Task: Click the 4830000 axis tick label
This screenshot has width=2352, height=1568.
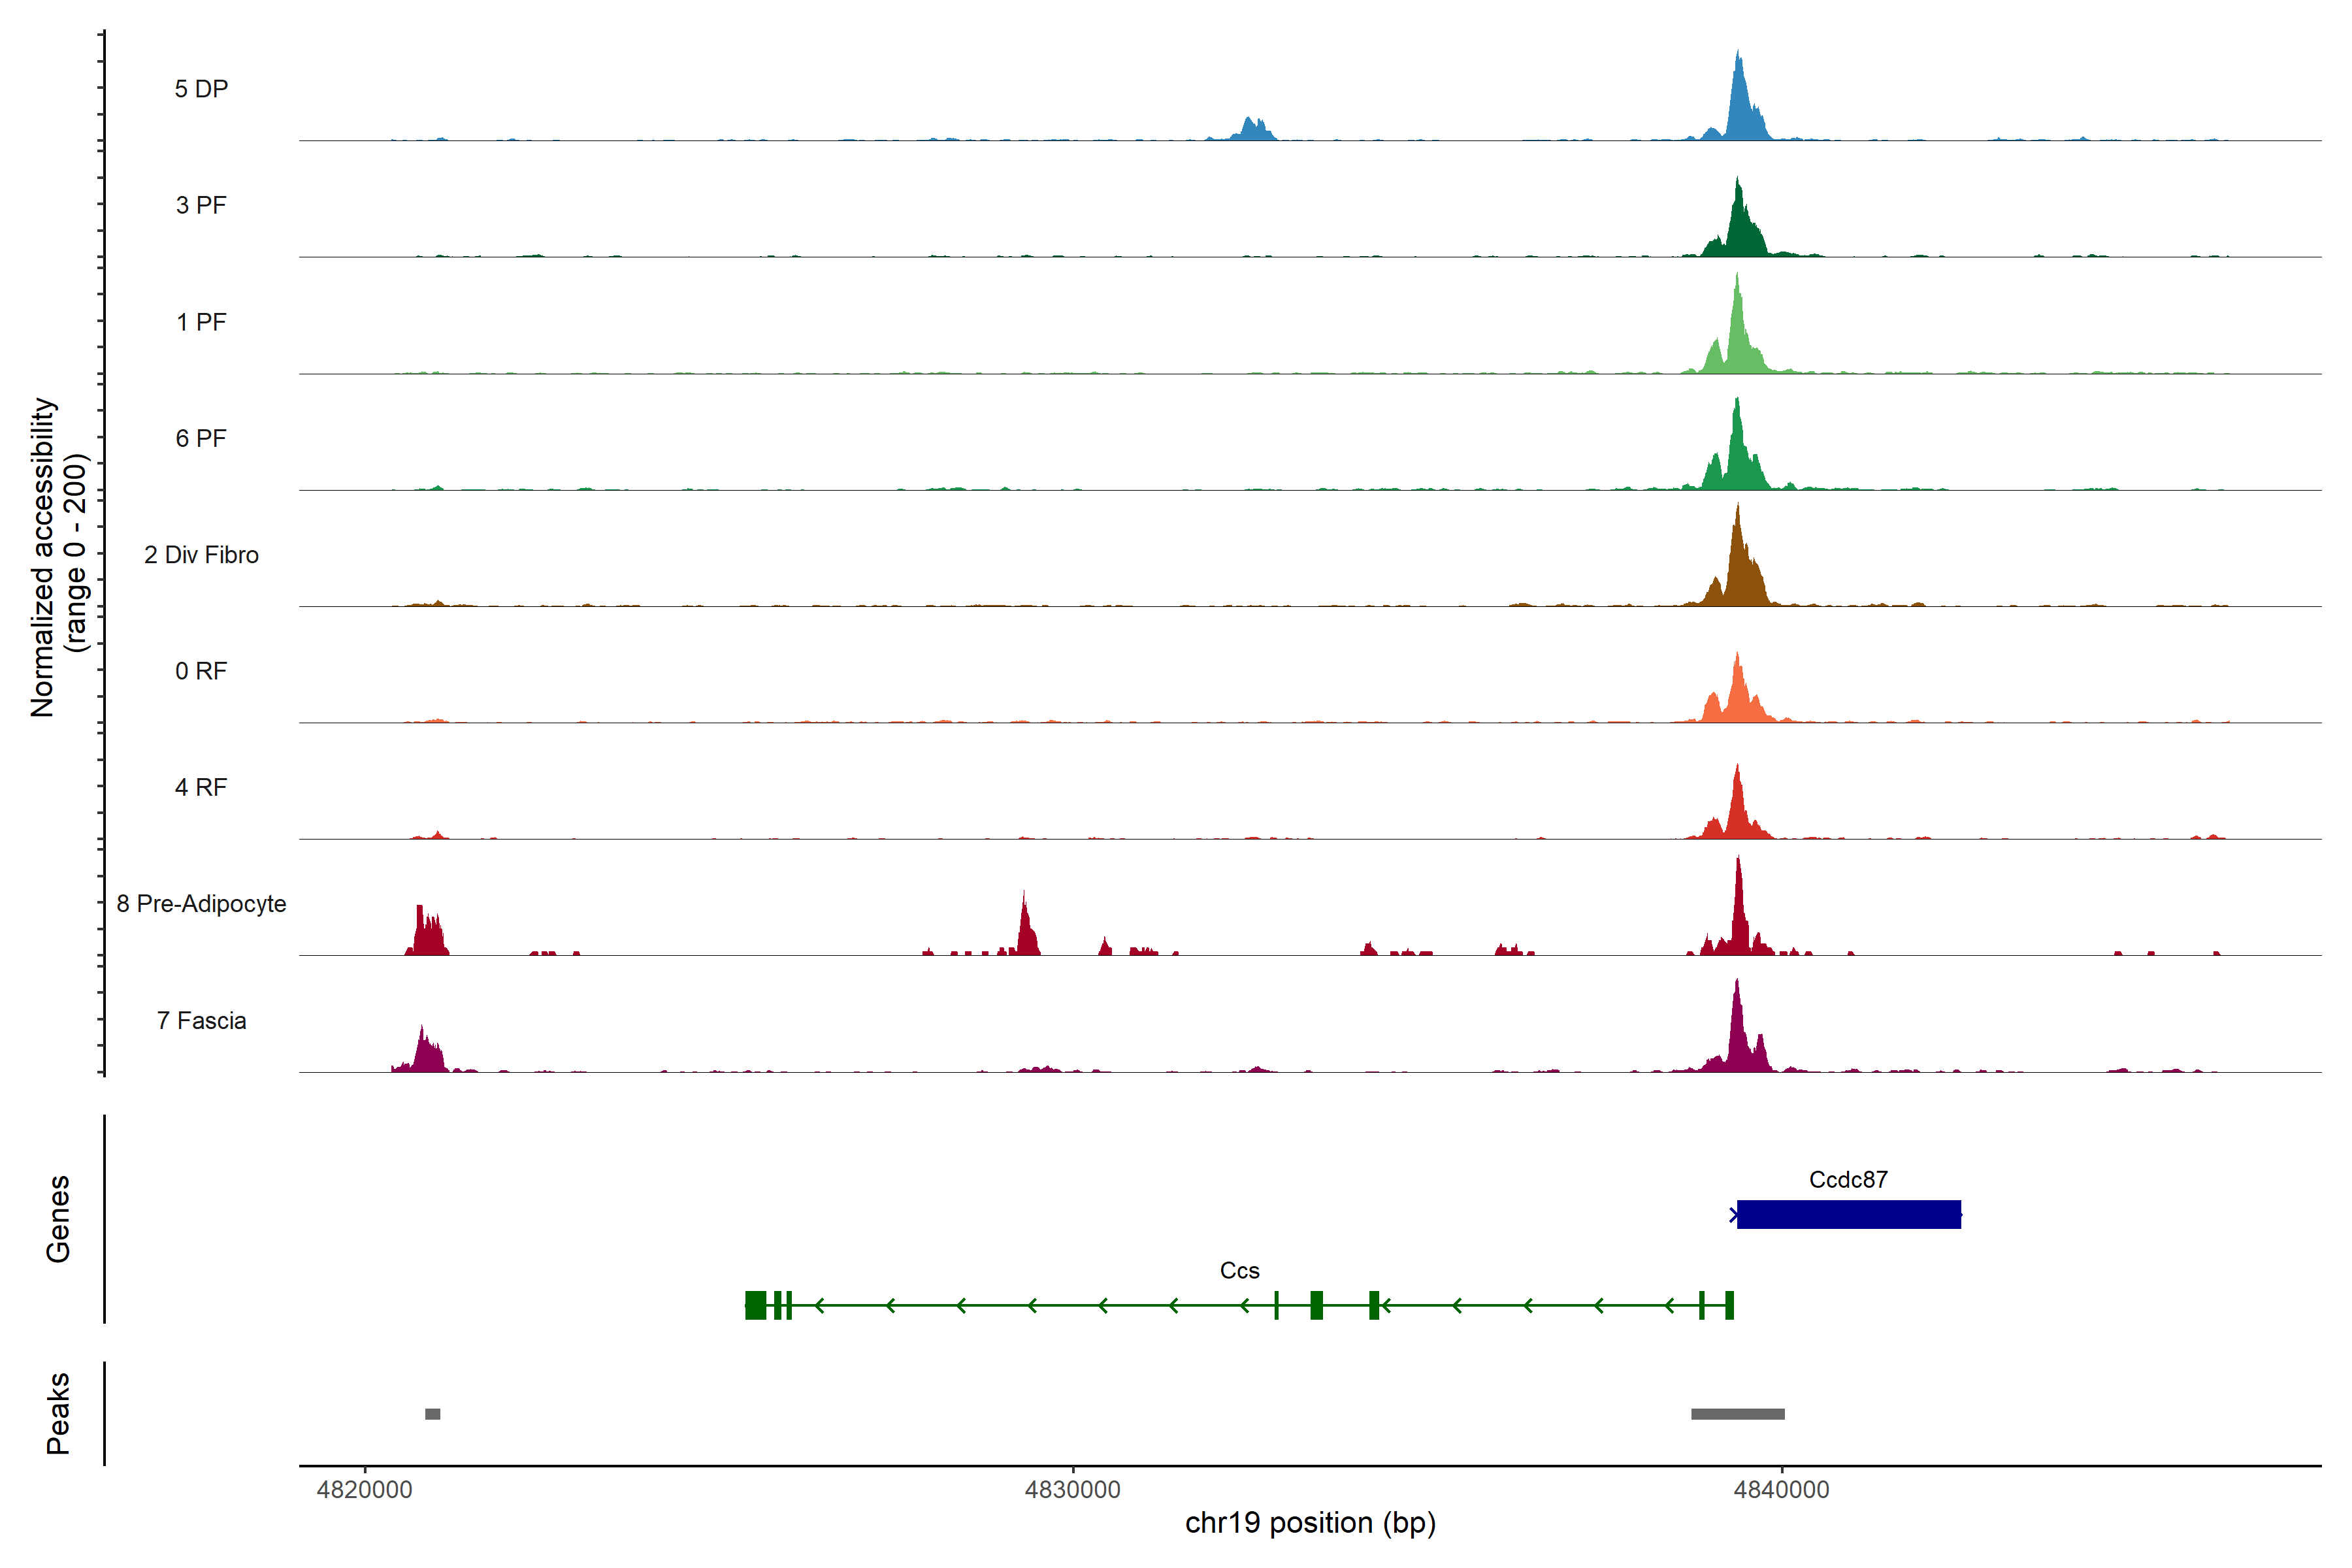Action: pos(1072,1489)
